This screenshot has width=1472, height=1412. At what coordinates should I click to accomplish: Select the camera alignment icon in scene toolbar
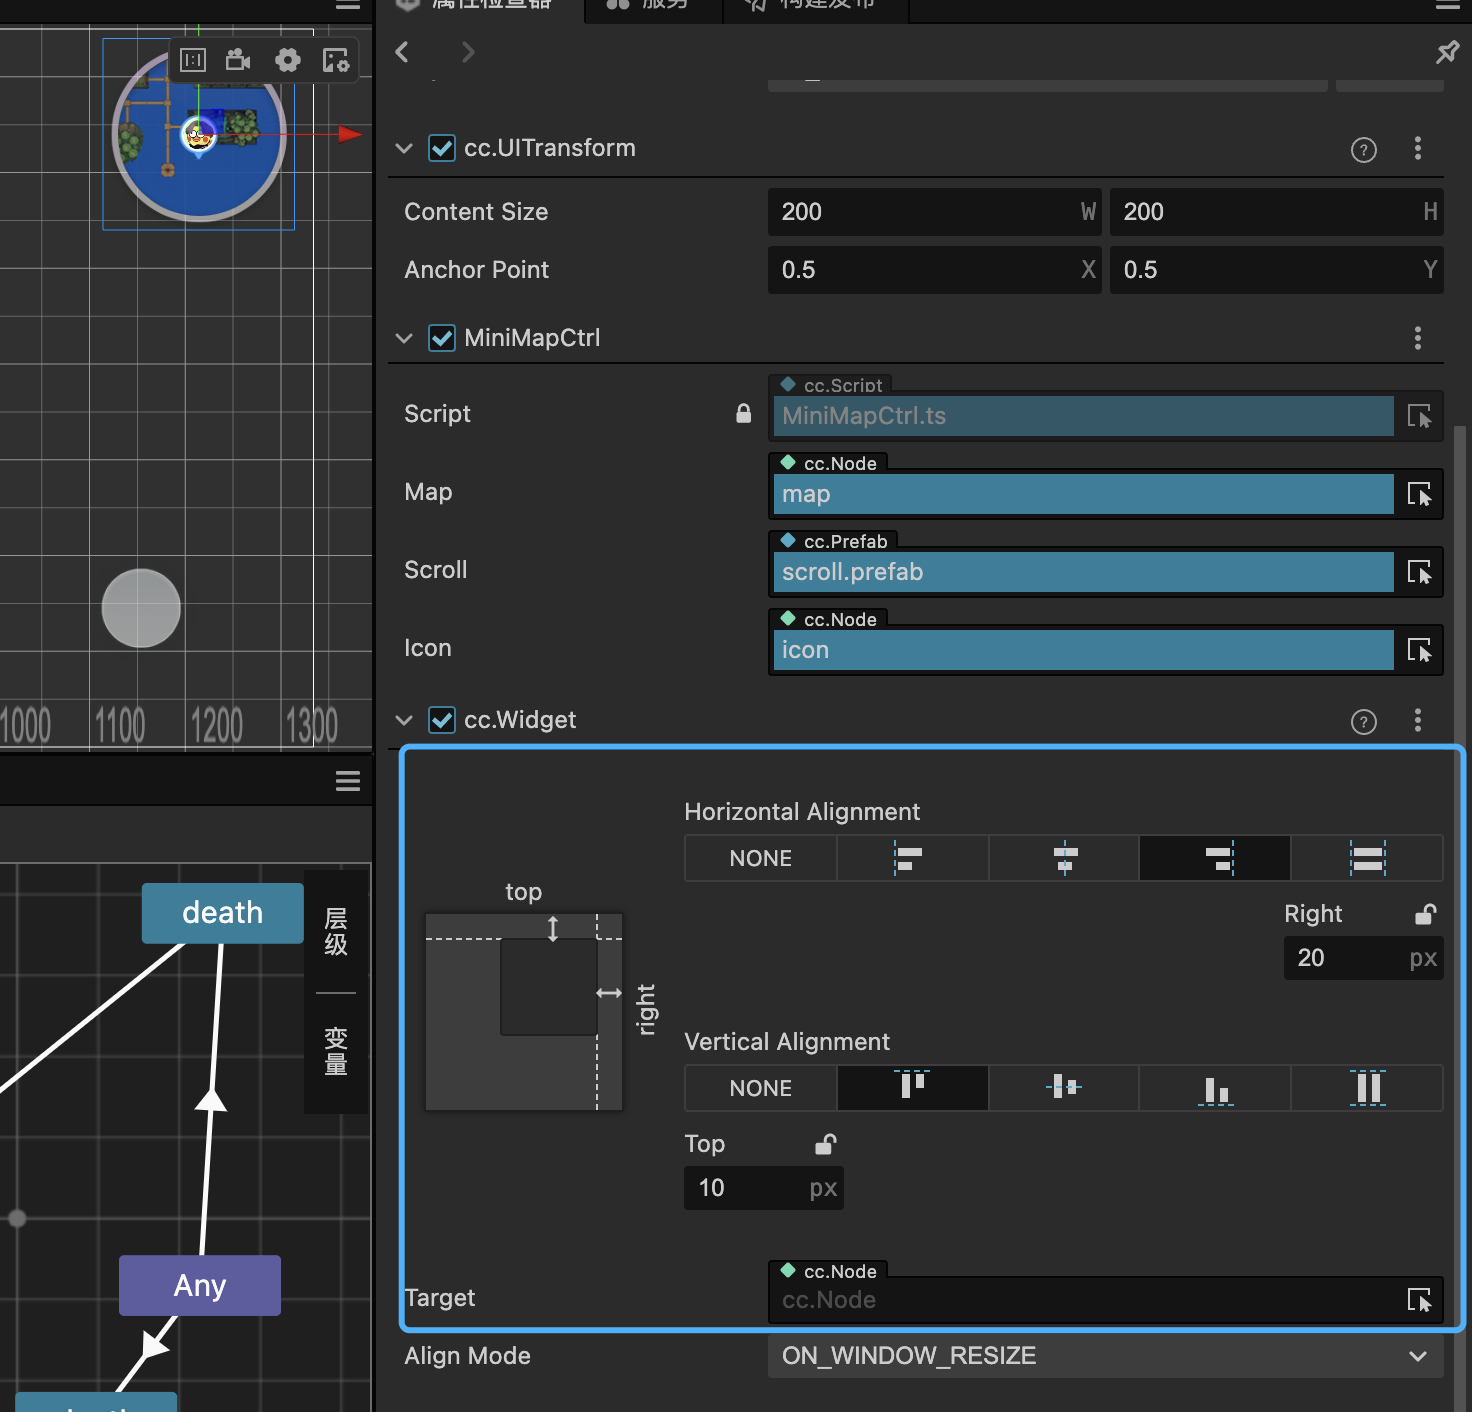tap(238, 60)
